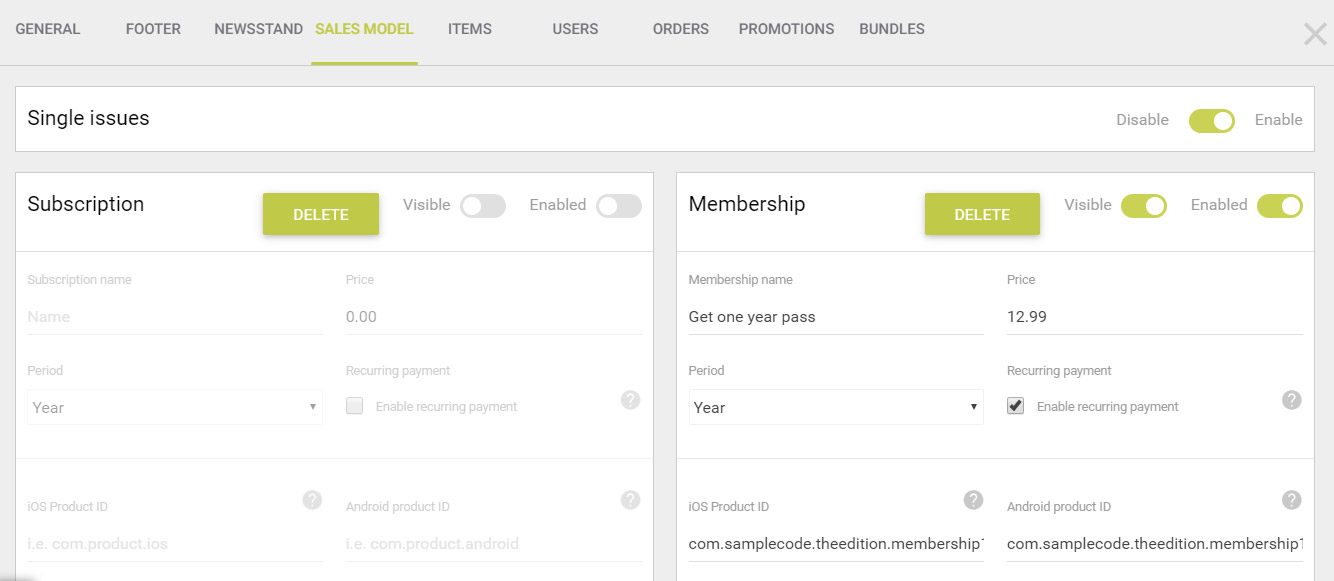Viewport: 1334px width, 581px height.
Task: Open help for Subscription iOS Product ID
Action: coord(312,500)
